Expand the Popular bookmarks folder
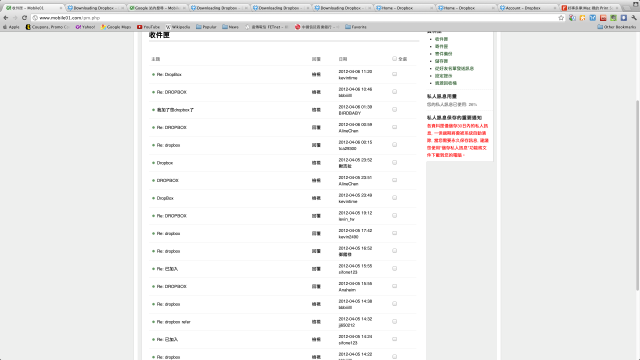 pos(206,27)
